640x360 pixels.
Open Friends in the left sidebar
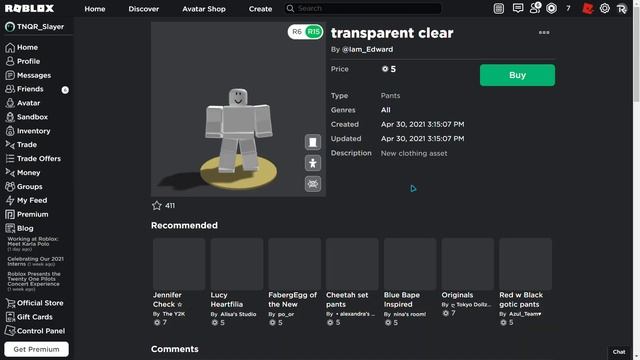(24, 89)
